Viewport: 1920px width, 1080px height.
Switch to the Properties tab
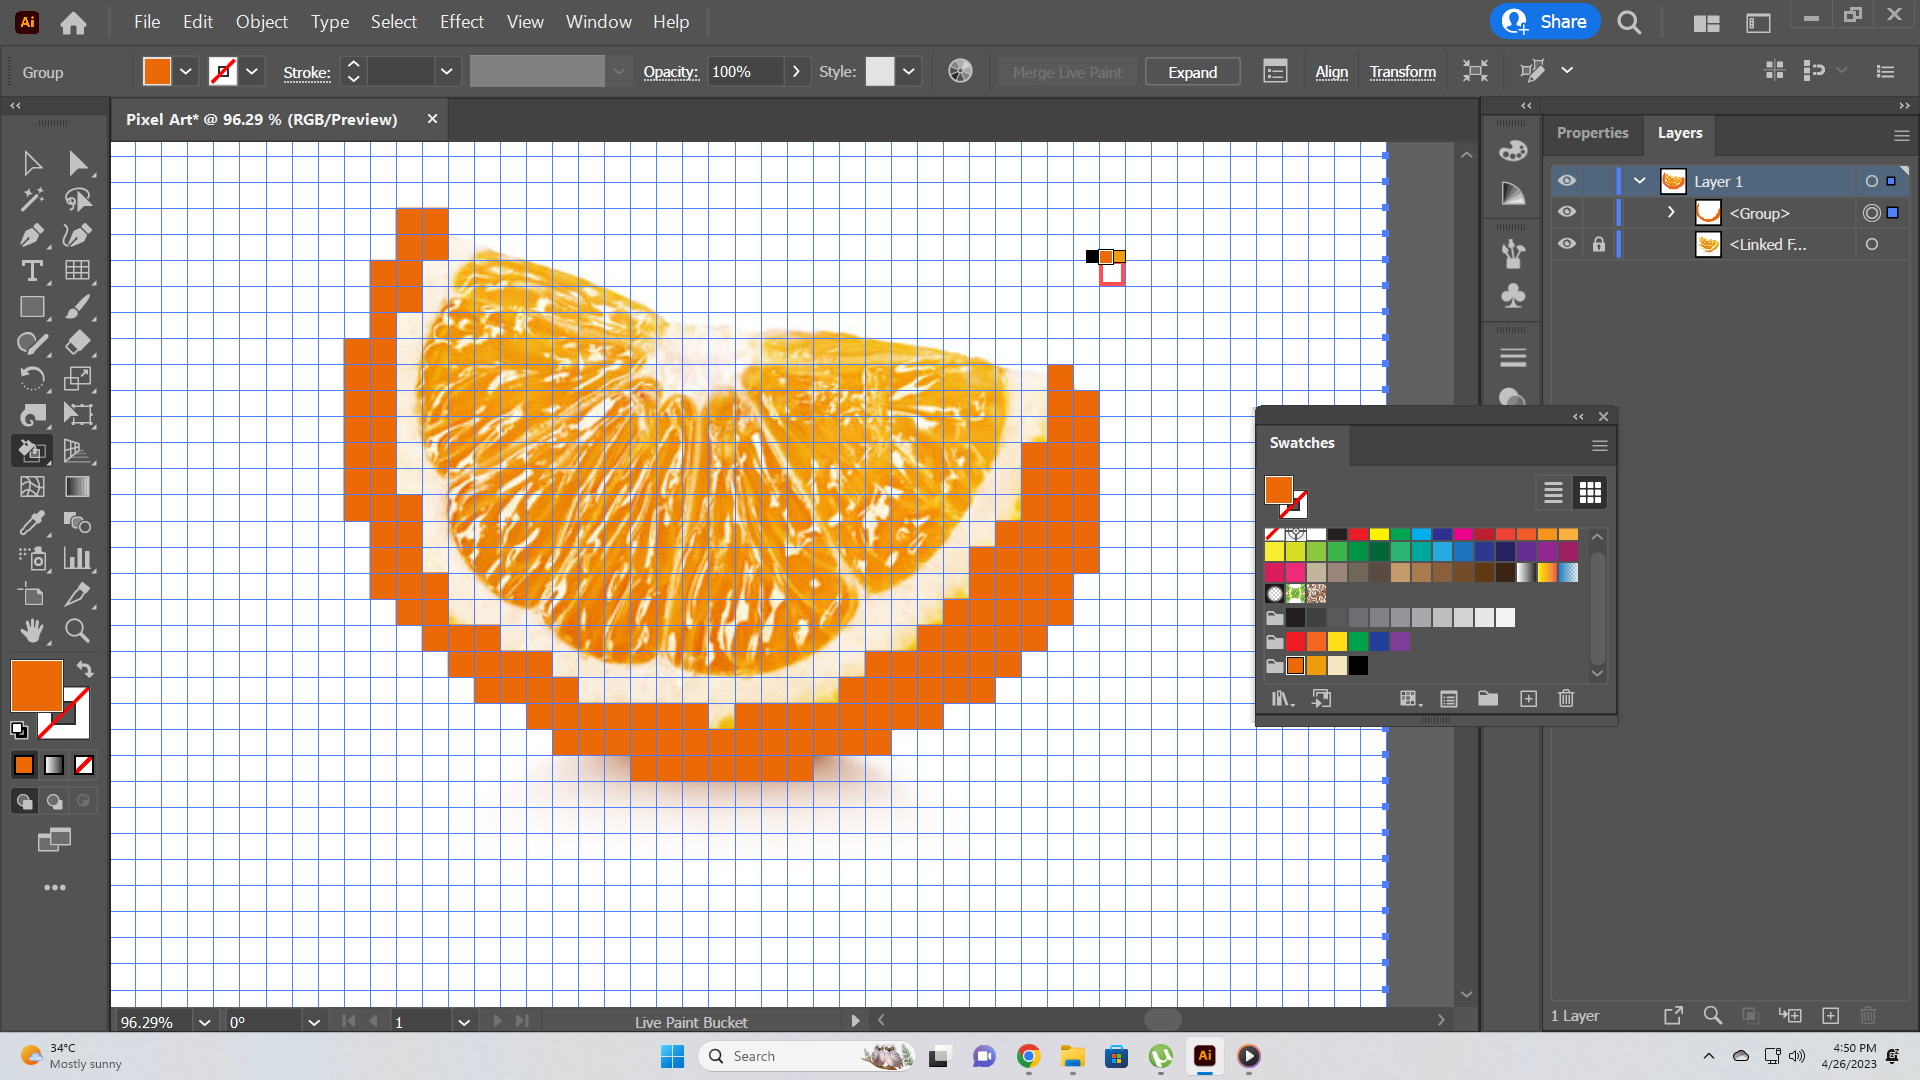coord(1592,133)
